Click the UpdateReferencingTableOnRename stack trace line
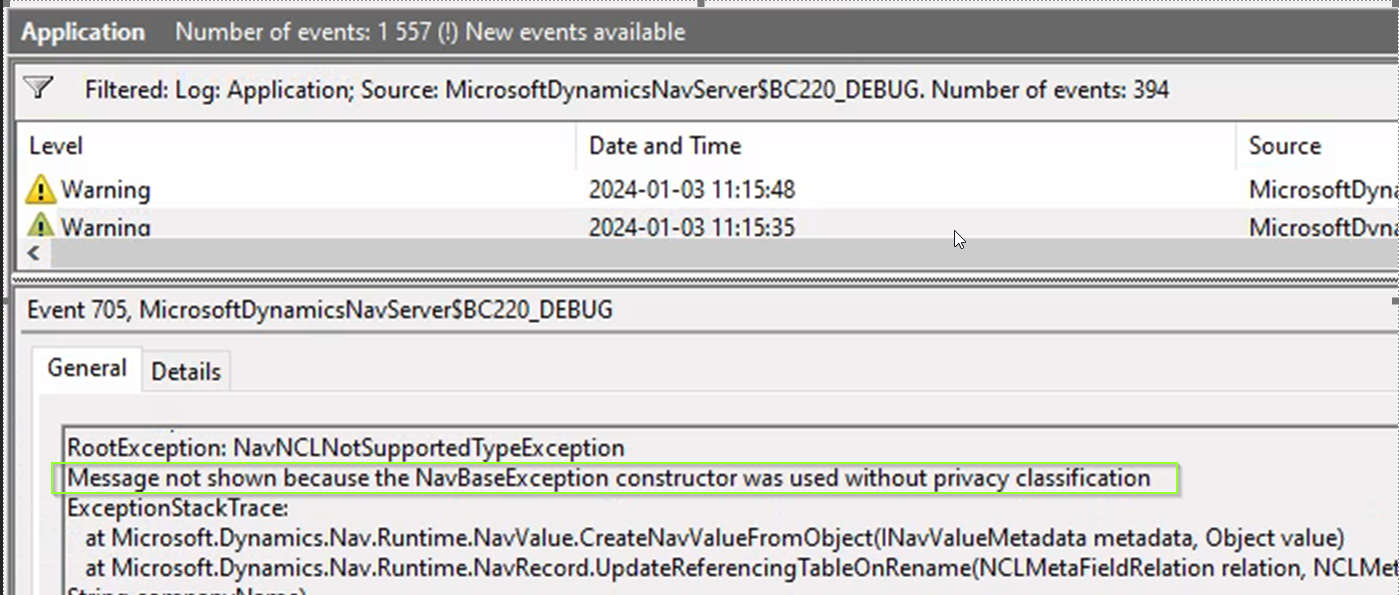Viewport: 1399px width, 595px height. (x=740, y=568)
